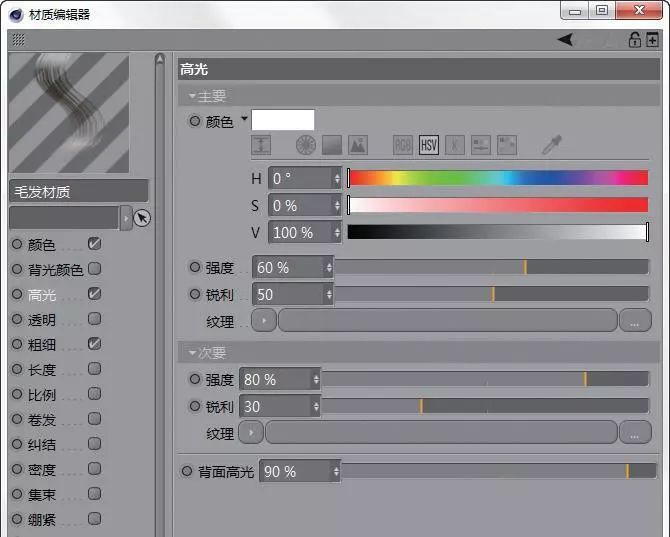670x537 pixels.
Task: Toggle the lock icon in the top toolbar
Action: (x=634, y=40)
